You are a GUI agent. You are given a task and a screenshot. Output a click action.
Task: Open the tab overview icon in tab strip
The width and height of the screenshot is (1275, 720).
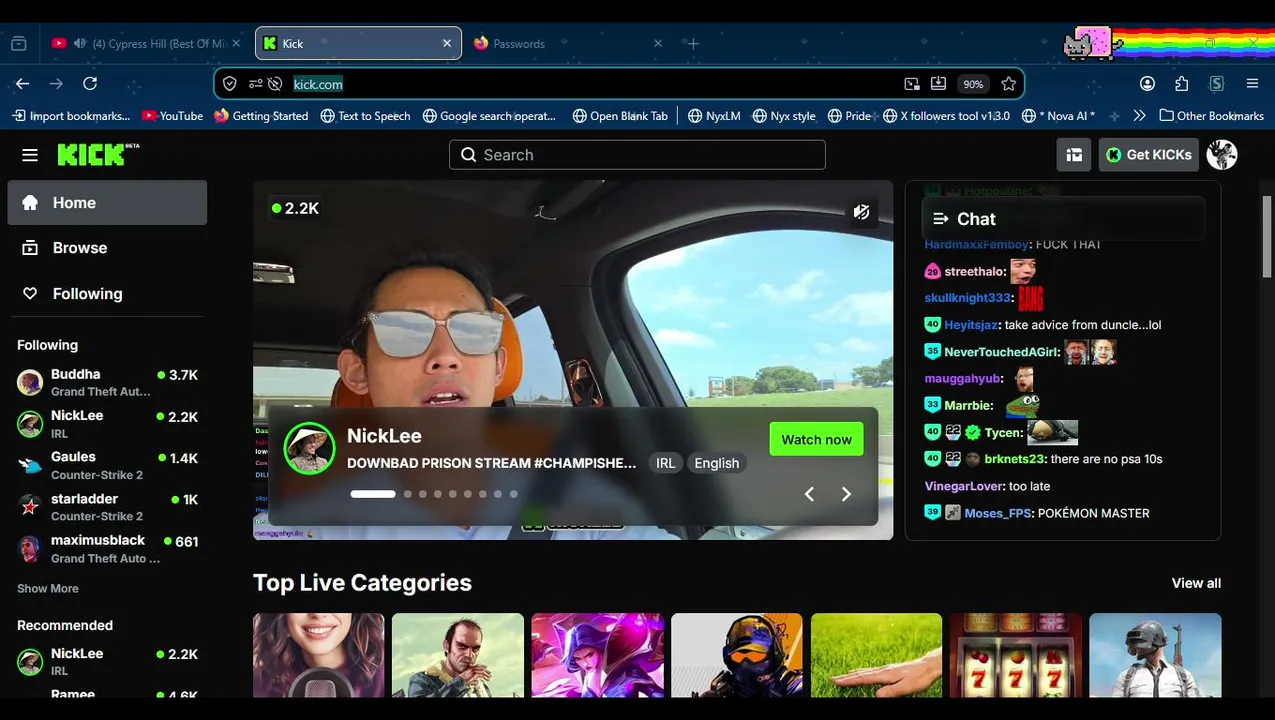point(18,44)
